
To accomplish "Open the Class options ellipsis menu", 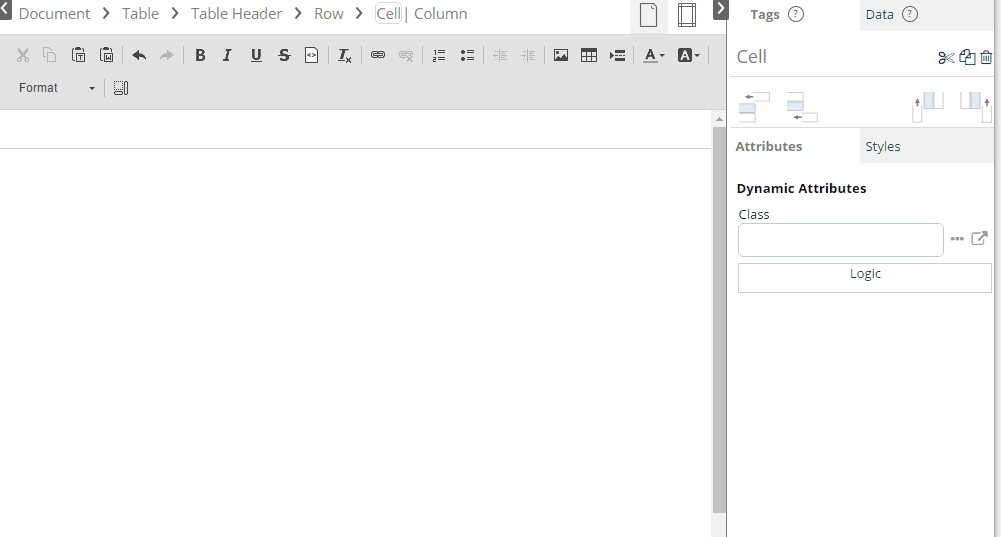I will 957,239.
